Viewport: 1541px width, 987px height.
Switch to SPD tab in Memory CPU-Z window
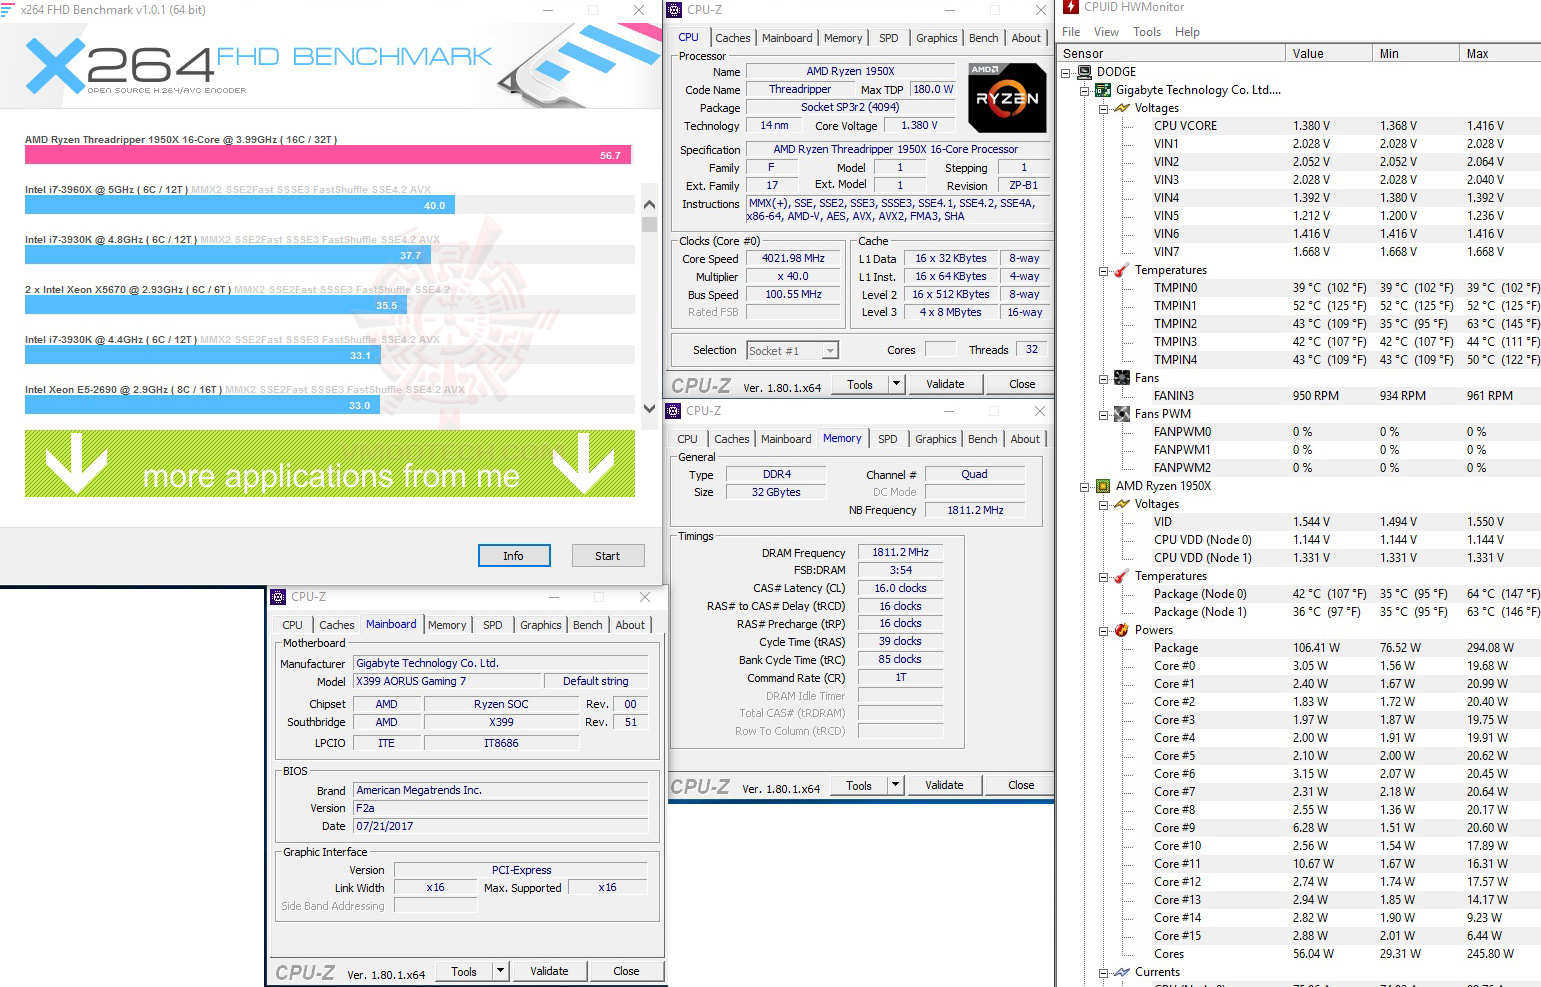888,439
